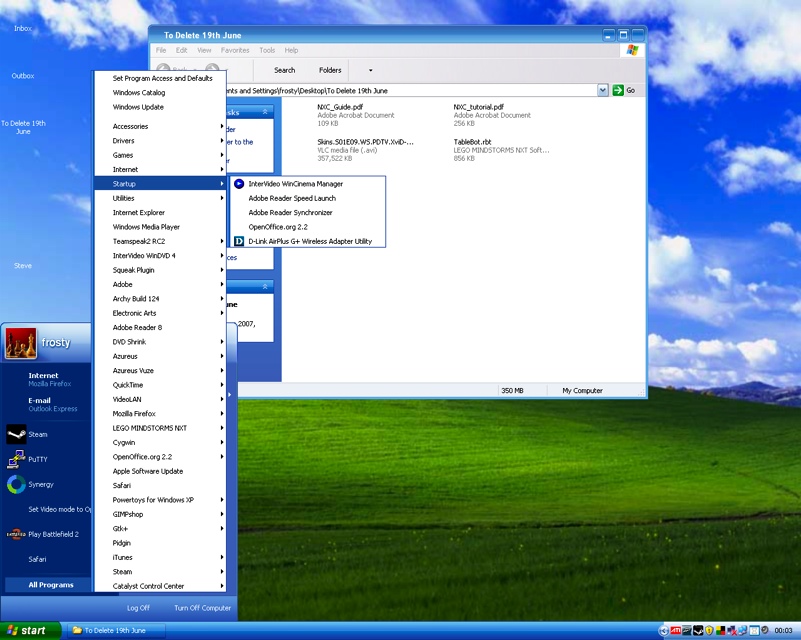This screenshot has width=801, height=640.
Task: Open the views dropdown next to Folders
Action: [370, 70]
